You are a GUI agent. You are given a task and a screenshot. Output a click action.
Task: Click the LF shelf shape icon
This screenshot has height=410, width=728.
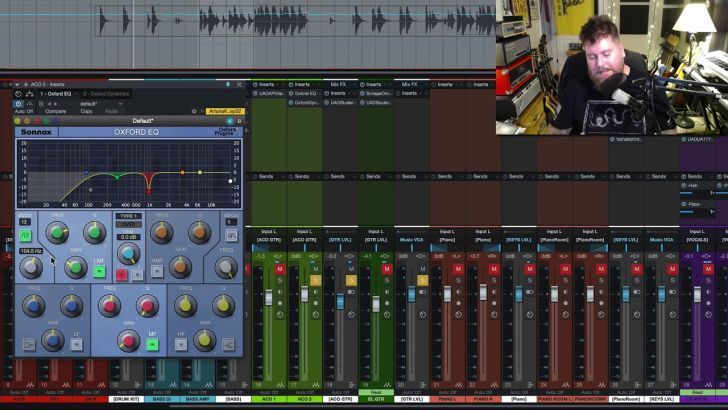pos(29,344)
